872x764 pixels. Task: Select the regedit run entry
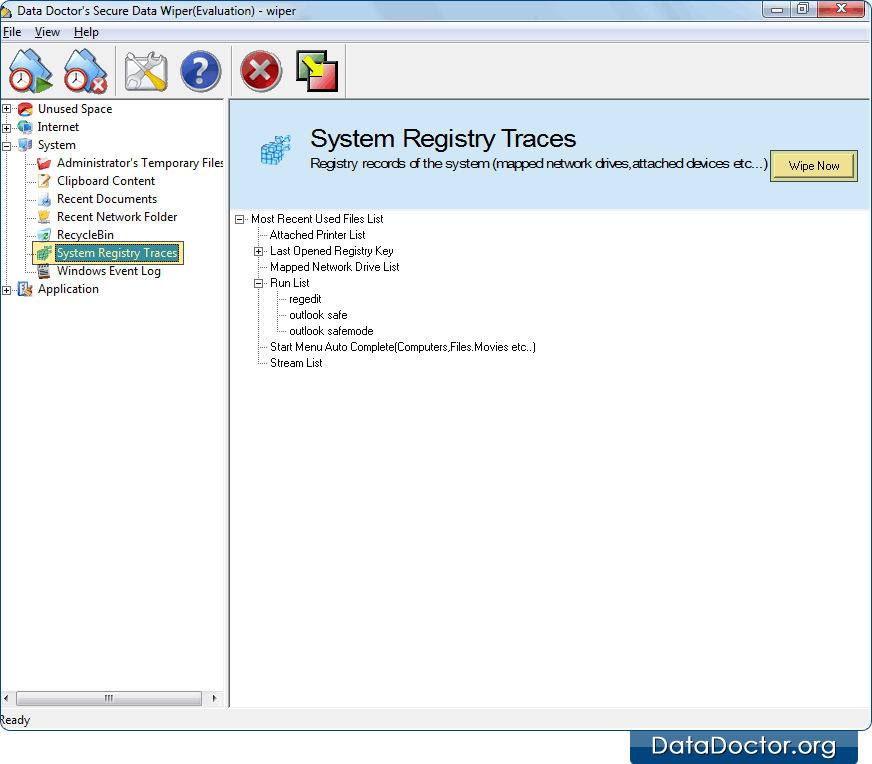tap(305, 299)
